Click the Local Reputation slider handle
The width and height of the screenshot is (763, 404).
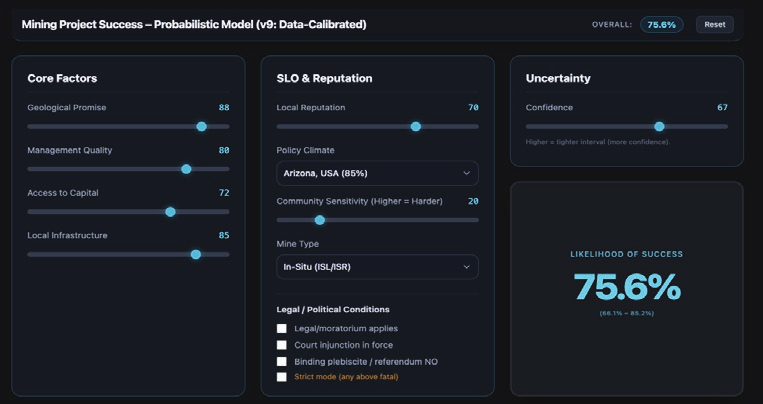(x=416, y=127)
